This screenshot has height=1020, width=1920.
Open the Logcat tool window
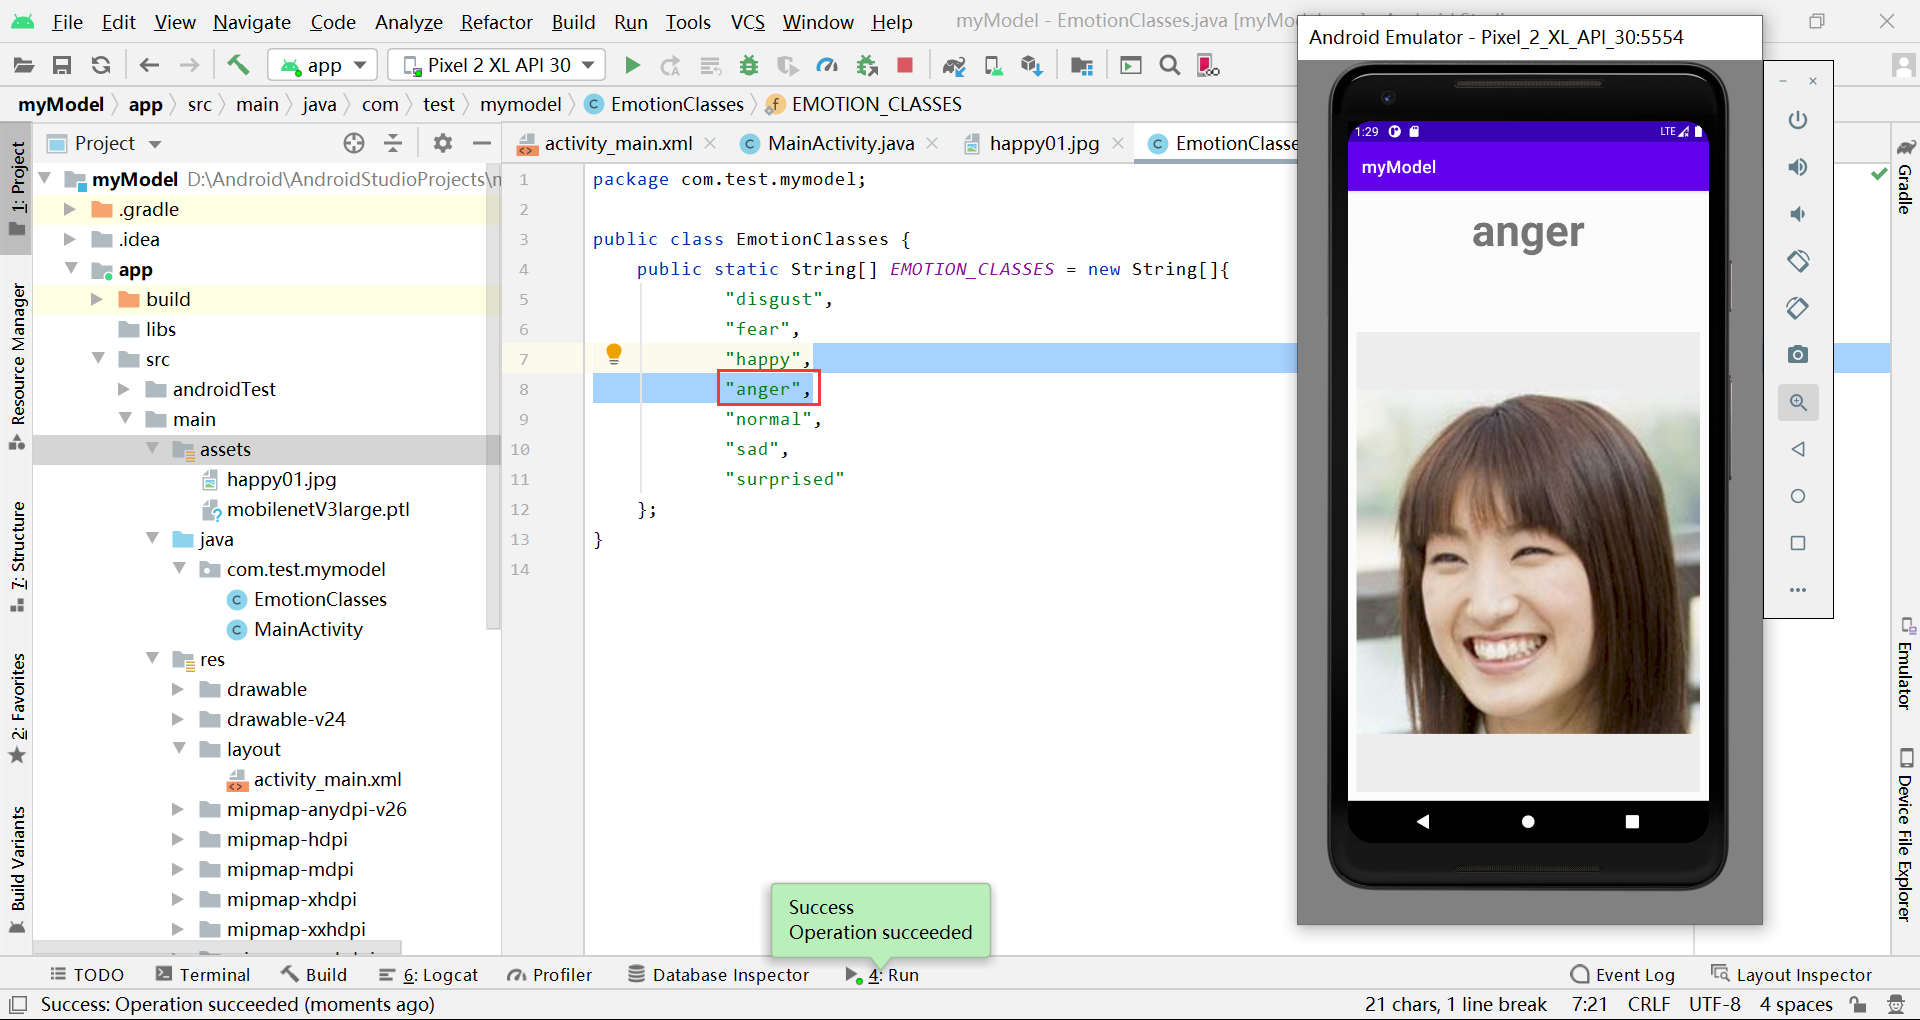(x=429, y=975)
